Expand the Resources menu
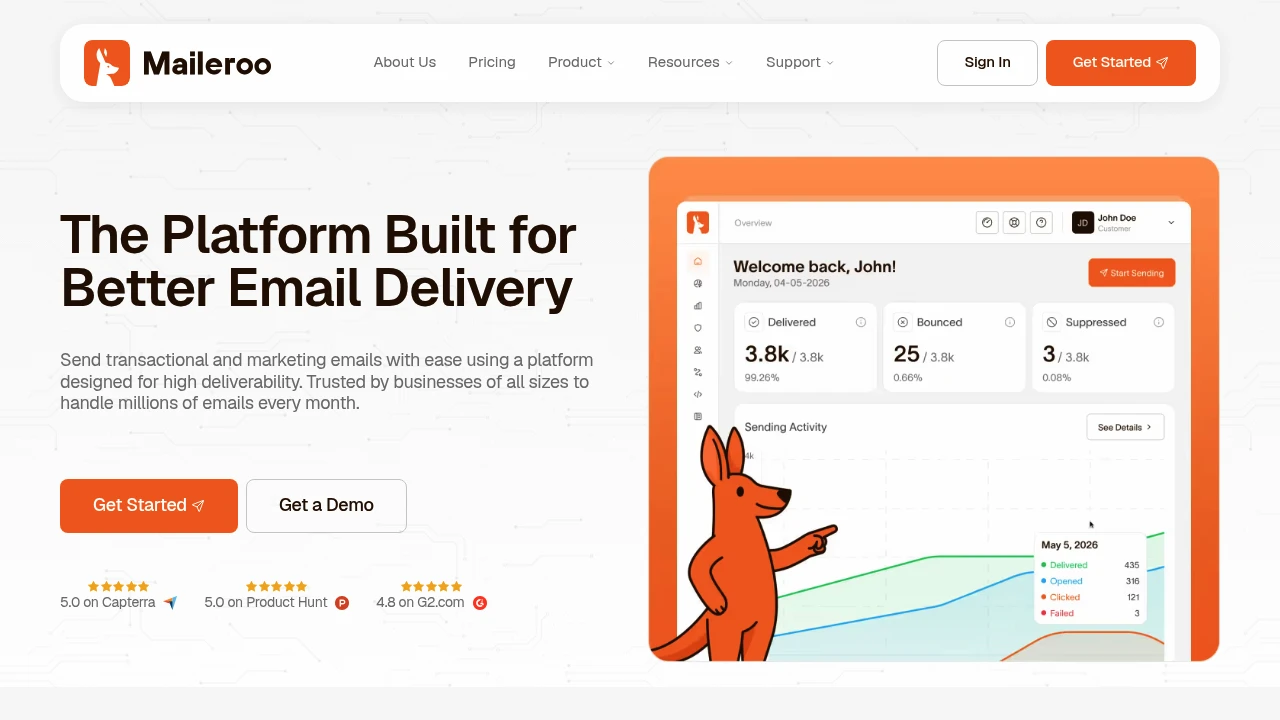 click(x=690, y=62)
